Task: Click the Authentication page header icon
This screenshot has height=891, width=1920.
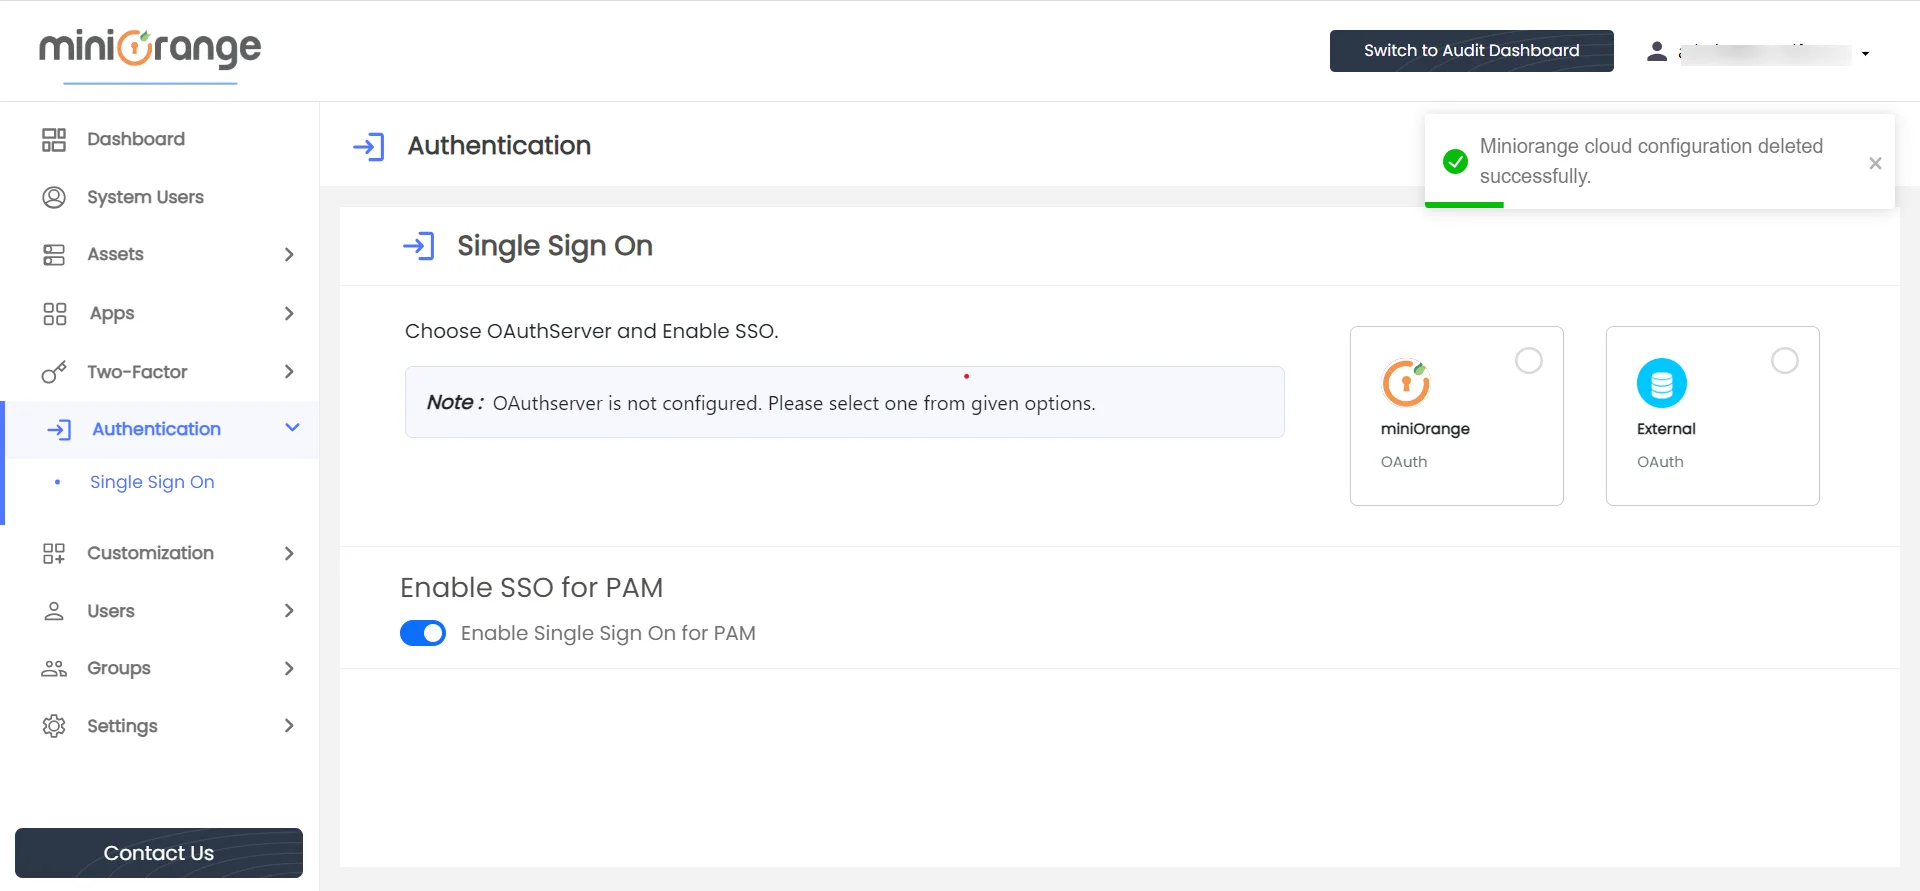Action: (x=369, y=147)
